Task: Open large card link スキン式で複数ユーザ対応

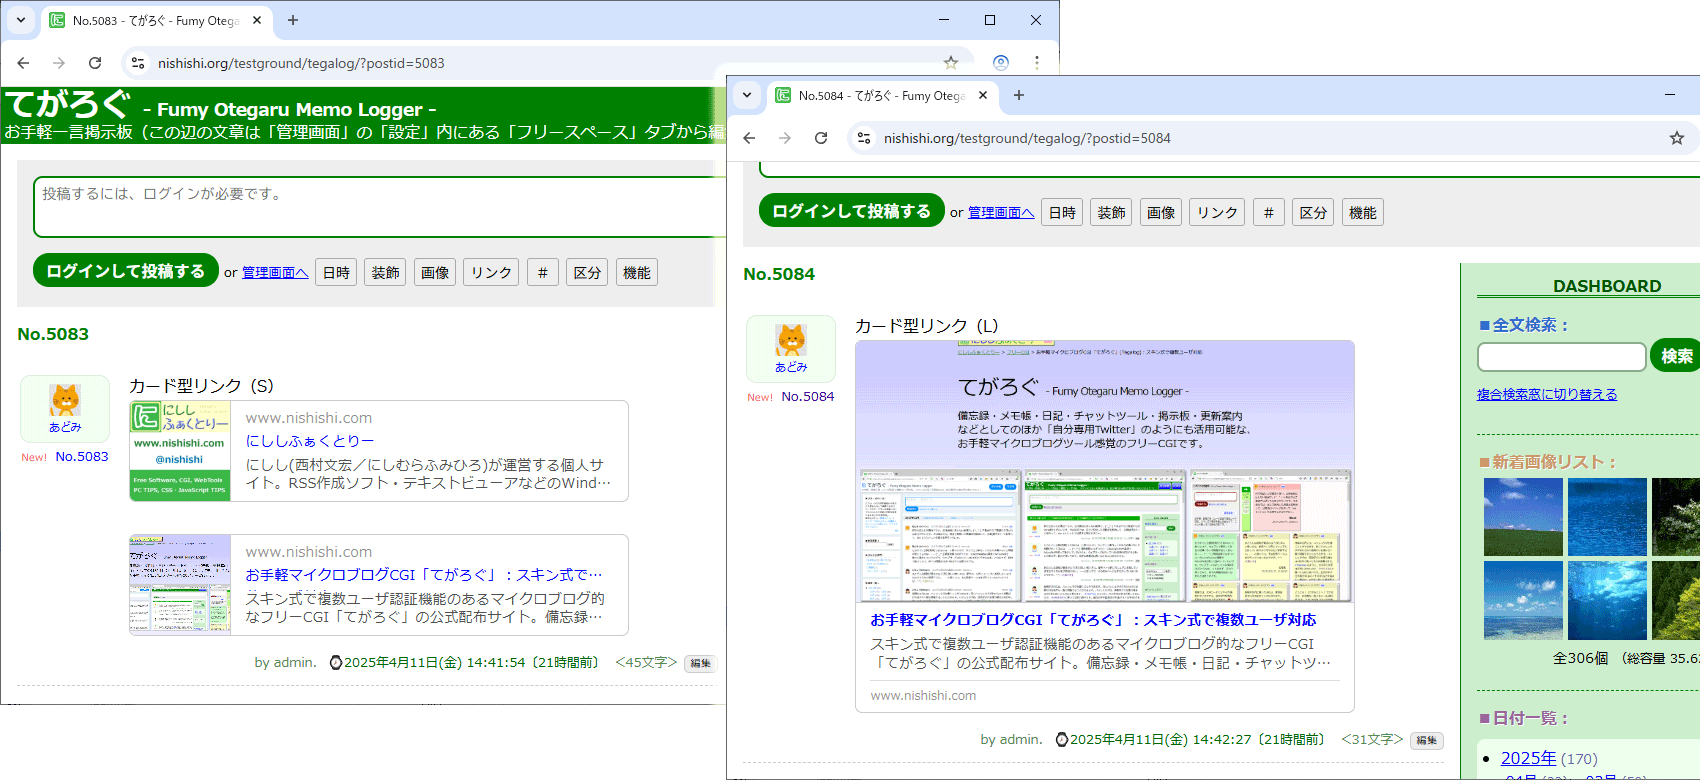Action: pyautogui.click(x=1093, y=619)
